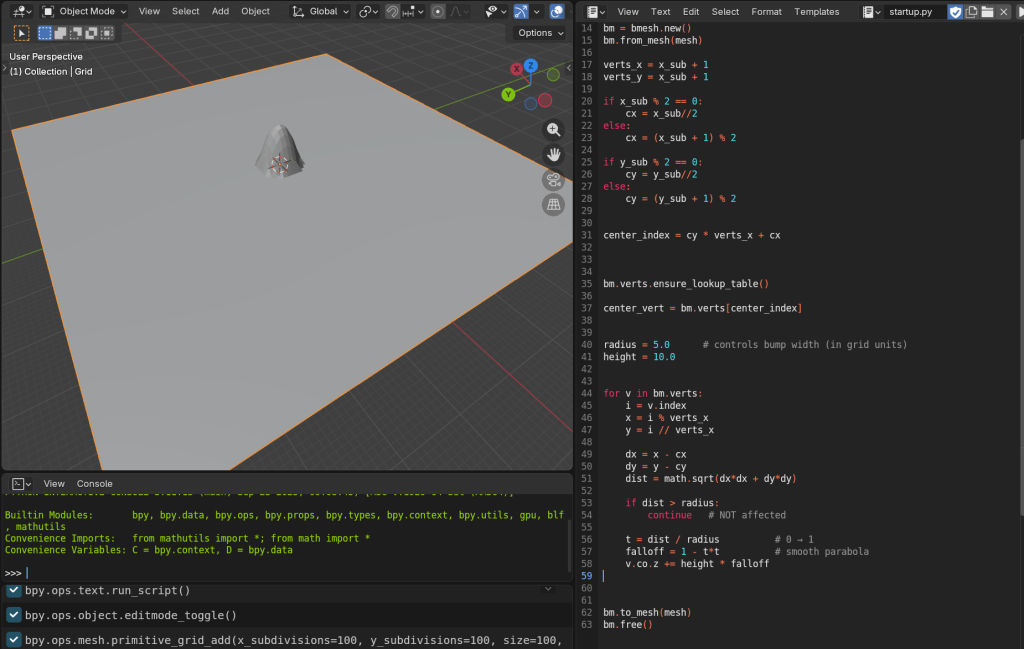Switch perspective/orthographic with the grid icon
The image size is (1024, 649).
553,205
